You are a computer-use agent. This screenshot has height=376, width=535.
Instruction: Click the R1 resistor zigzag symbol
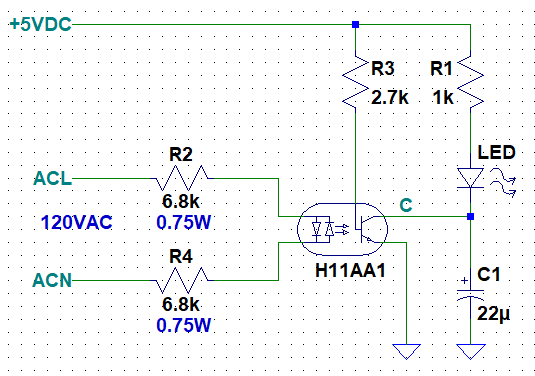471,82
